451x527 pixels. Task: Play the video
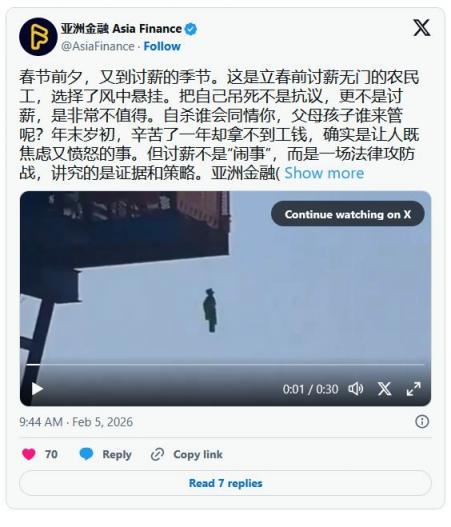point(37,389)
